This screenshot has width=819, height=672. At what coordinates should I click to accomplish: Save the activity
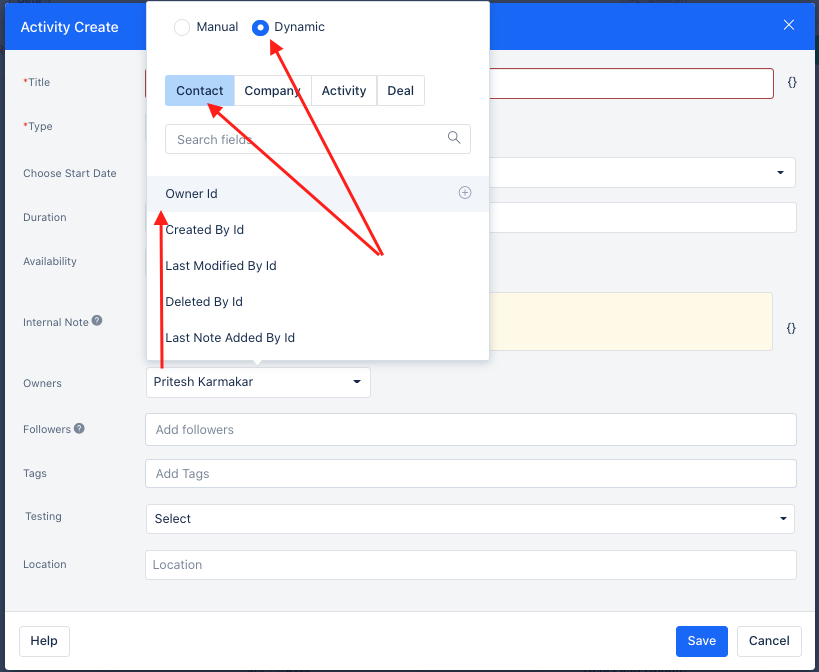point(701,641)
